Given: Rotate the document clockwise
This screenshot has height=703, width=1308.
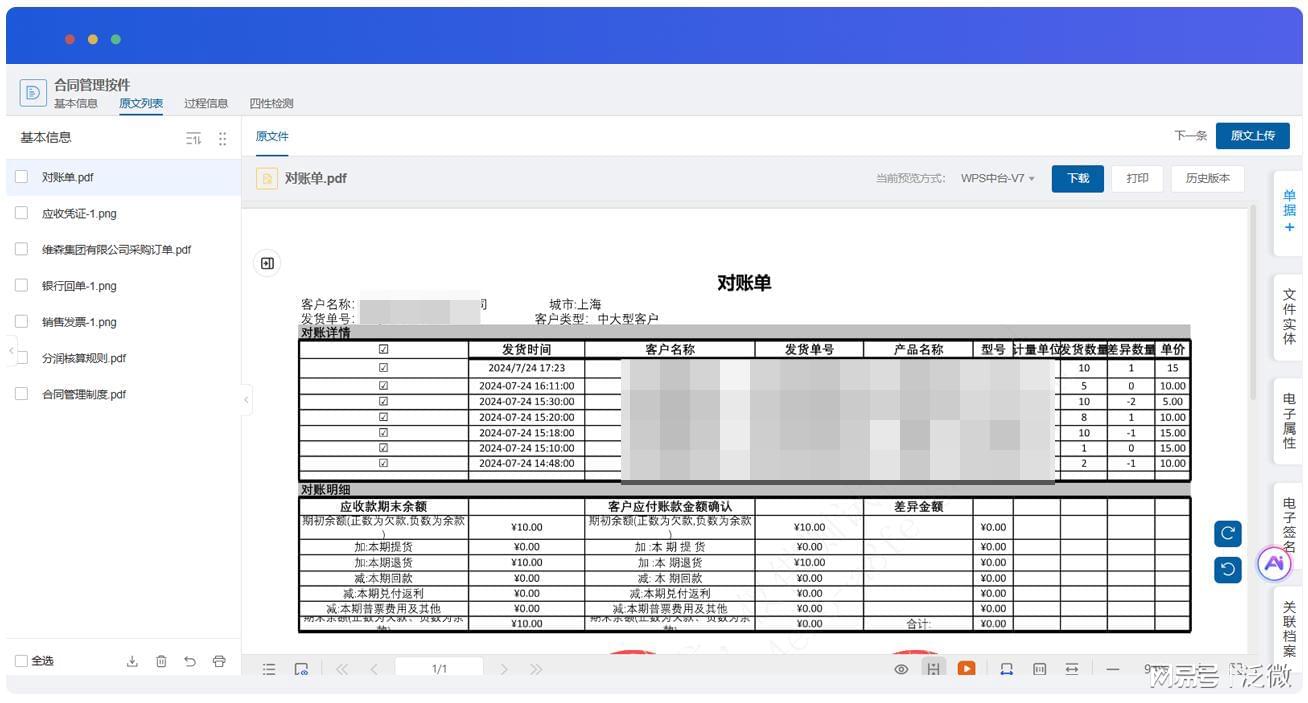Looking at the screenshot, I should tap(1228, 534).
